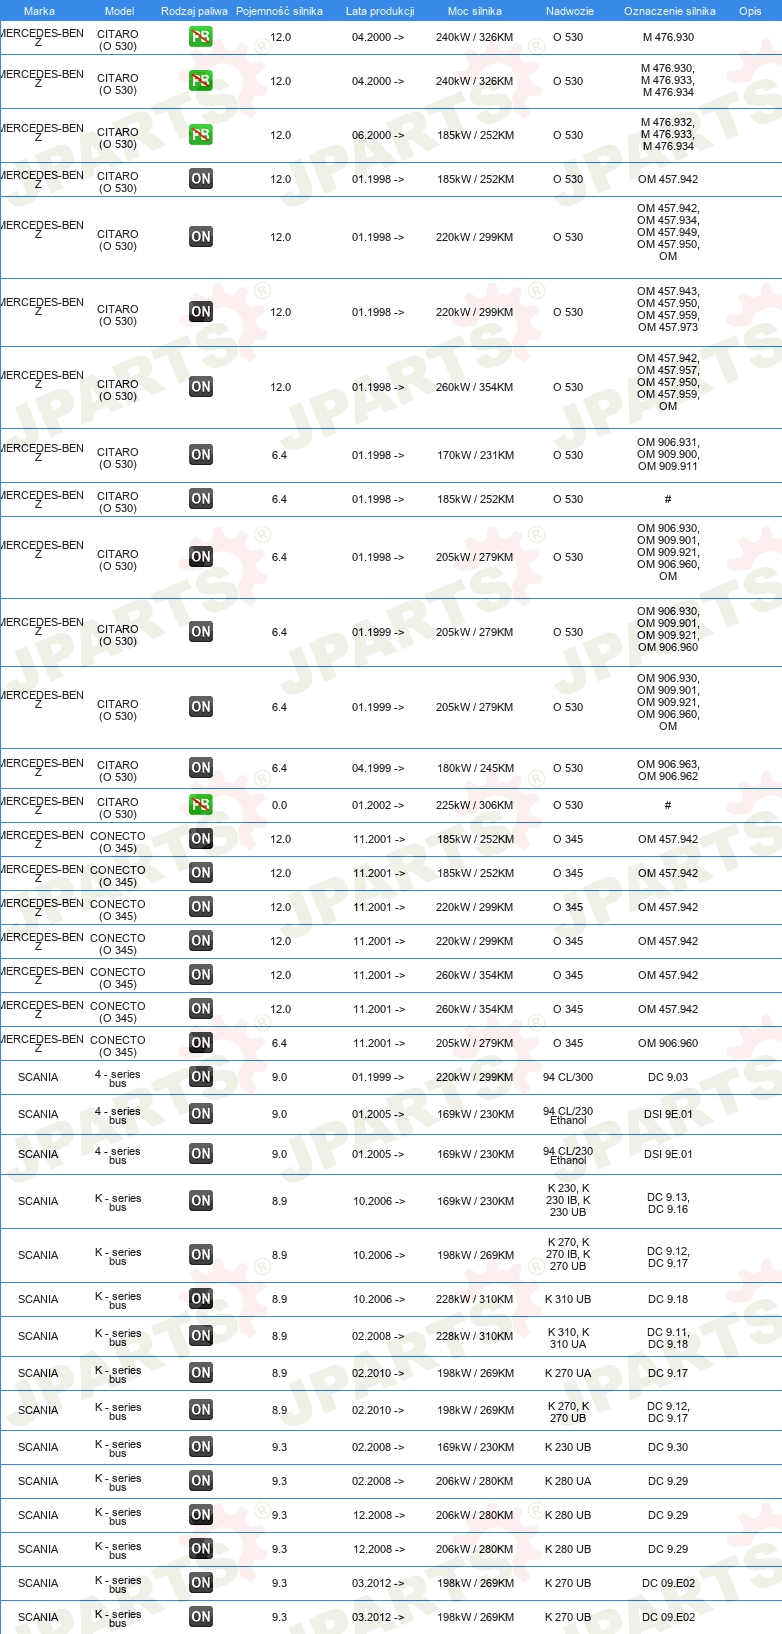Screen dimensions: 782x1634
Task: Select the 06.2000 -> production date cell
Action: point(378,135)
